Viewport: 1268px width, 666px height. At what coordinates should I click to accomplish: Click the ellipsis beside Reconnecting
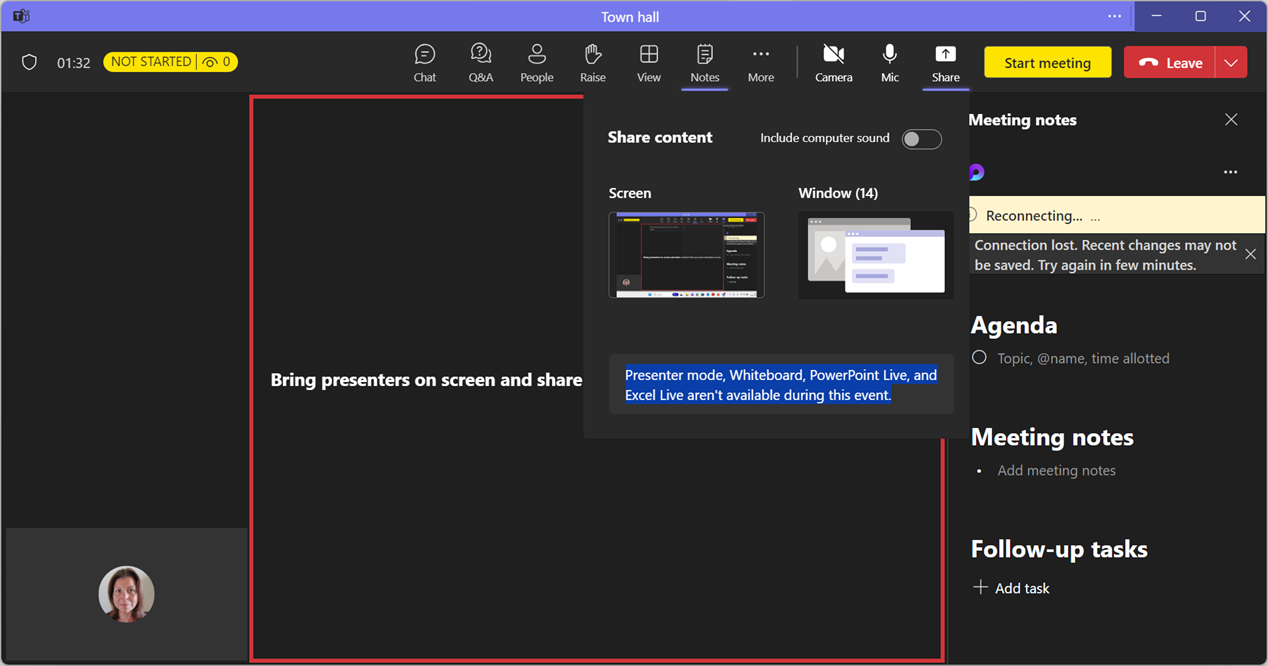(1096, 216)
